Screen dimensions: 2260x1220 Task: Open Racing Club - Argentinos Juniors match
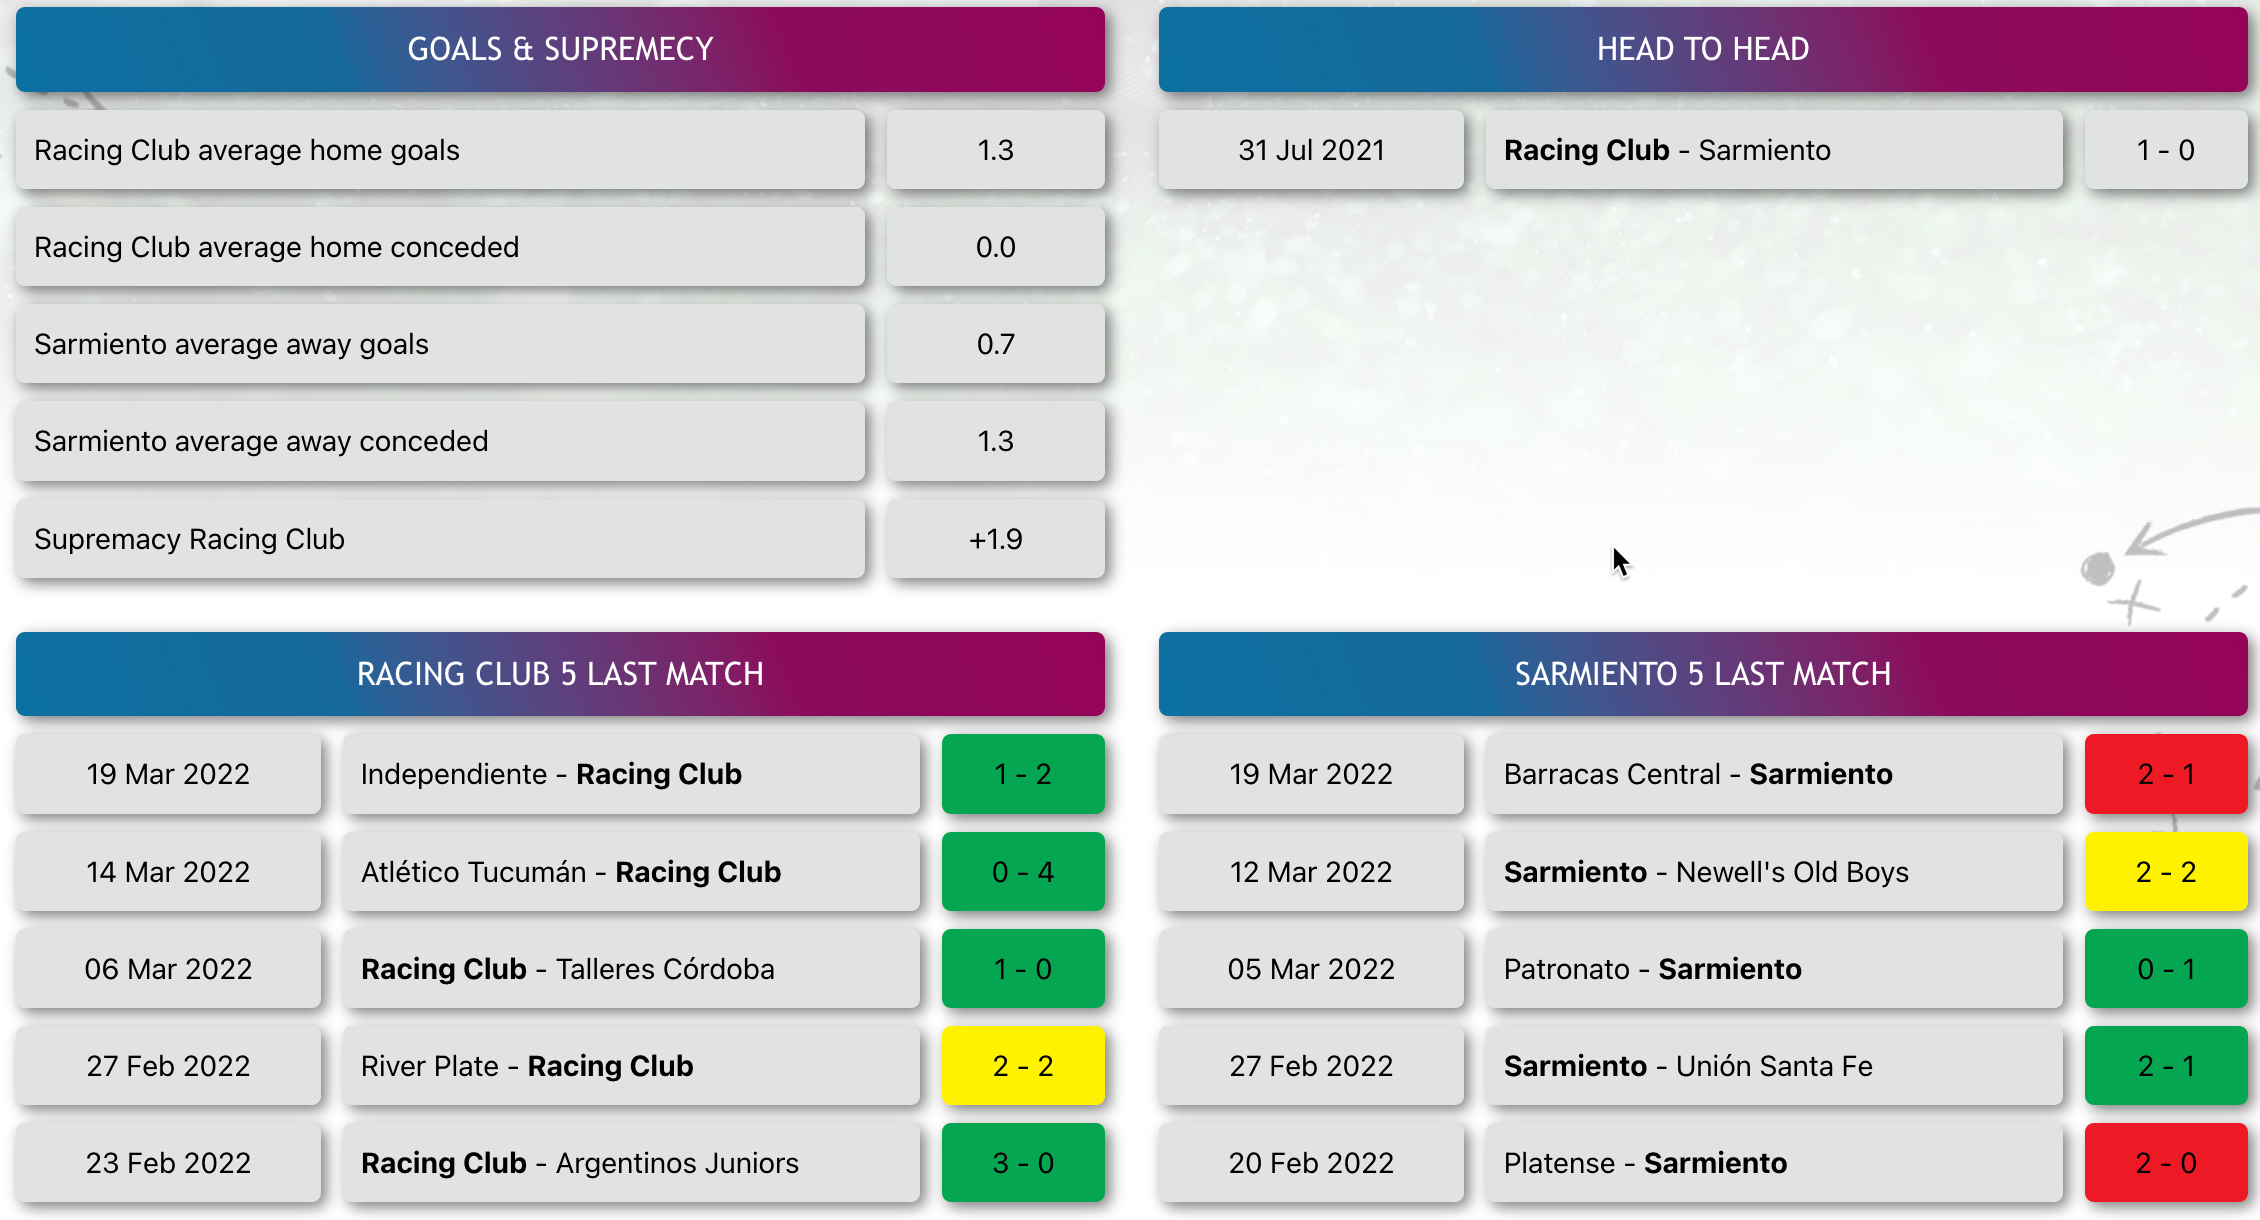click(631, 1163)
